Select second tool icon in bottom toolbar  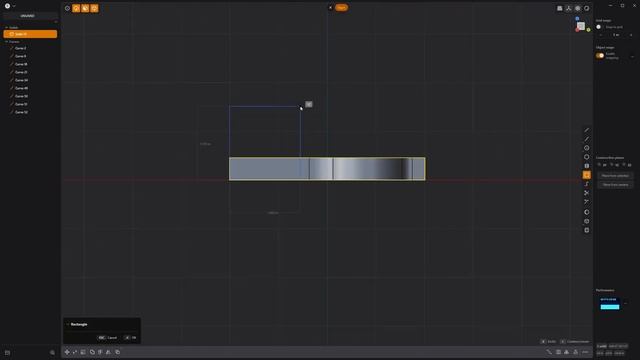click(75, 352)
